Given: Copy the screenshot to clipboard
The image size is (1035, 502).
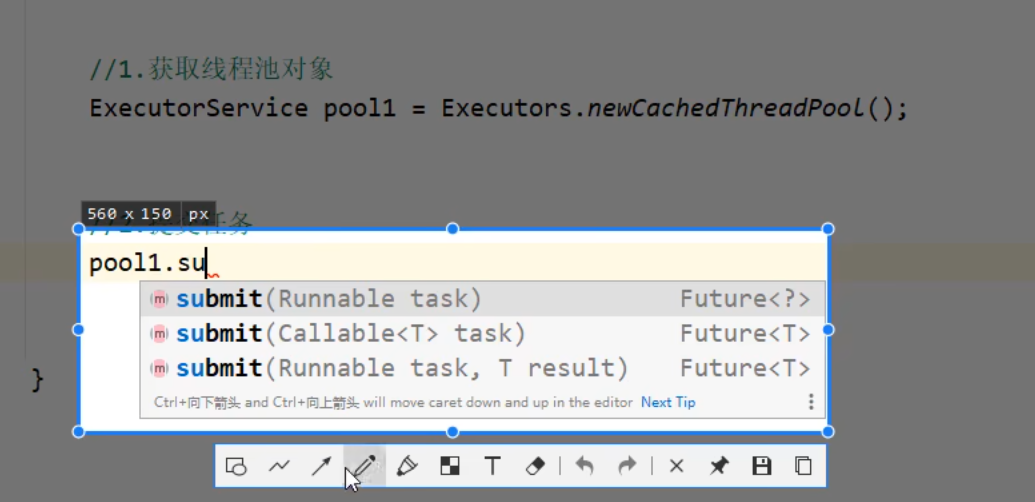Looking at the screenshot, I should point(803,466).
